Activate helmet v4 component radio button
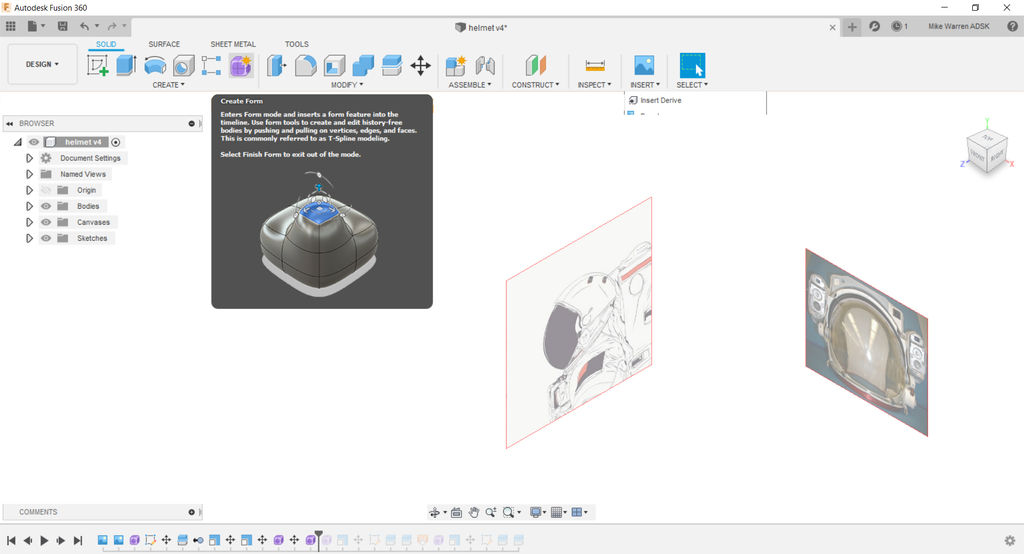The image size is (1024, 554). pyautogui.click(x=116, y=142)
